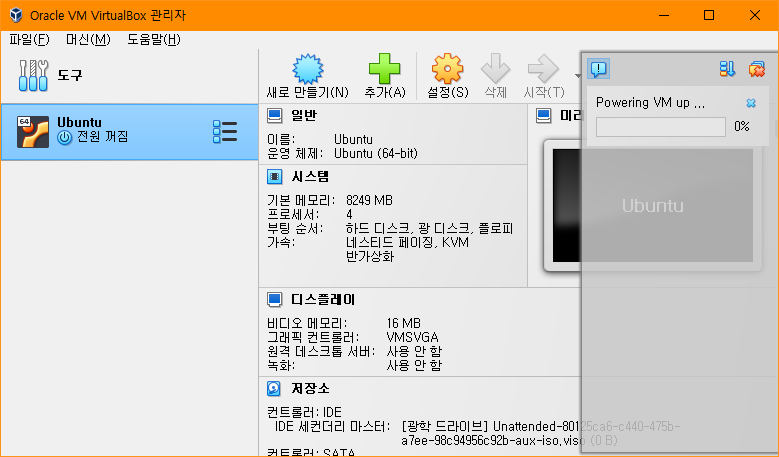Open the File (파일) menu
The height and width of the screenshot is (457, 779).
(x=29, y=39)
